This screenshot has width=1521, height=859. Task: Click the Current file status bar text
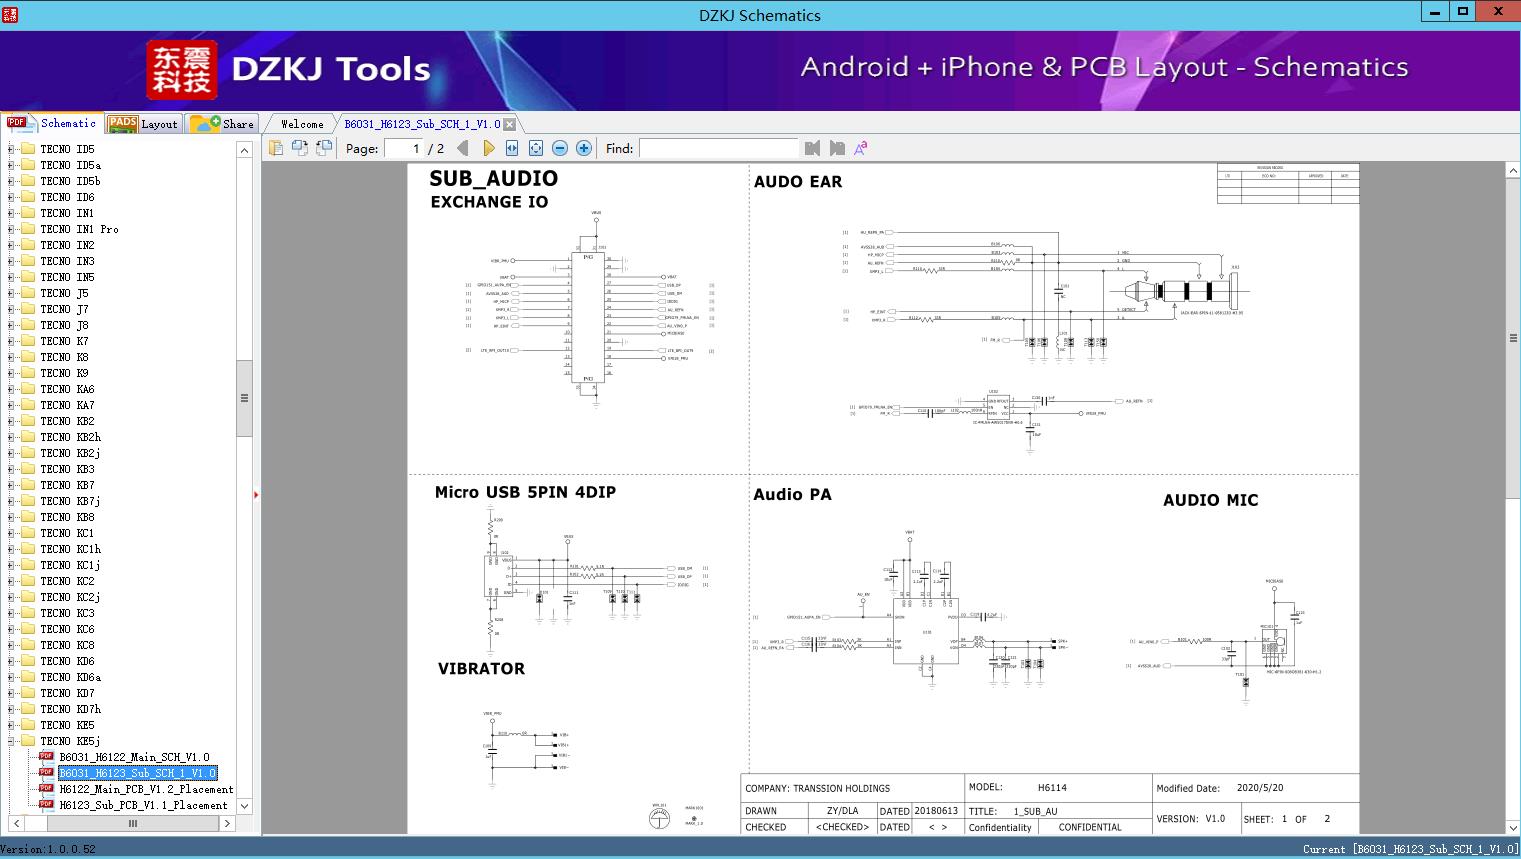pyautogui.click(x=1410, y=849)
